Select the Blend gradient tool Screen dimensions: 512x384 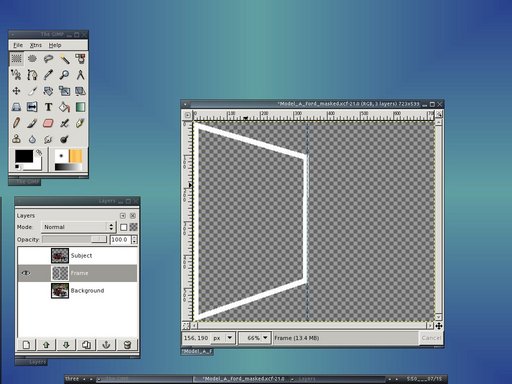80,107
